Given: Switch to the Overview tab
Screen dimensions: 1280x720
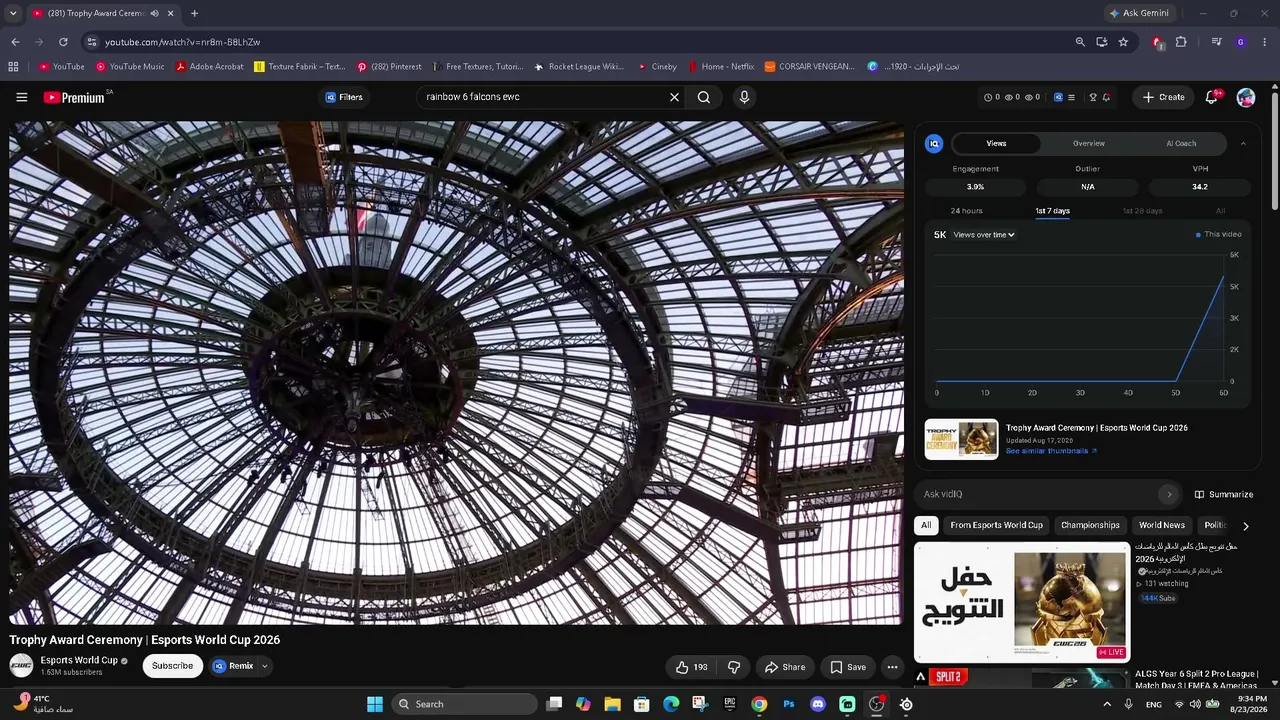Looking at the screenshot, I should coord(1089,143).
